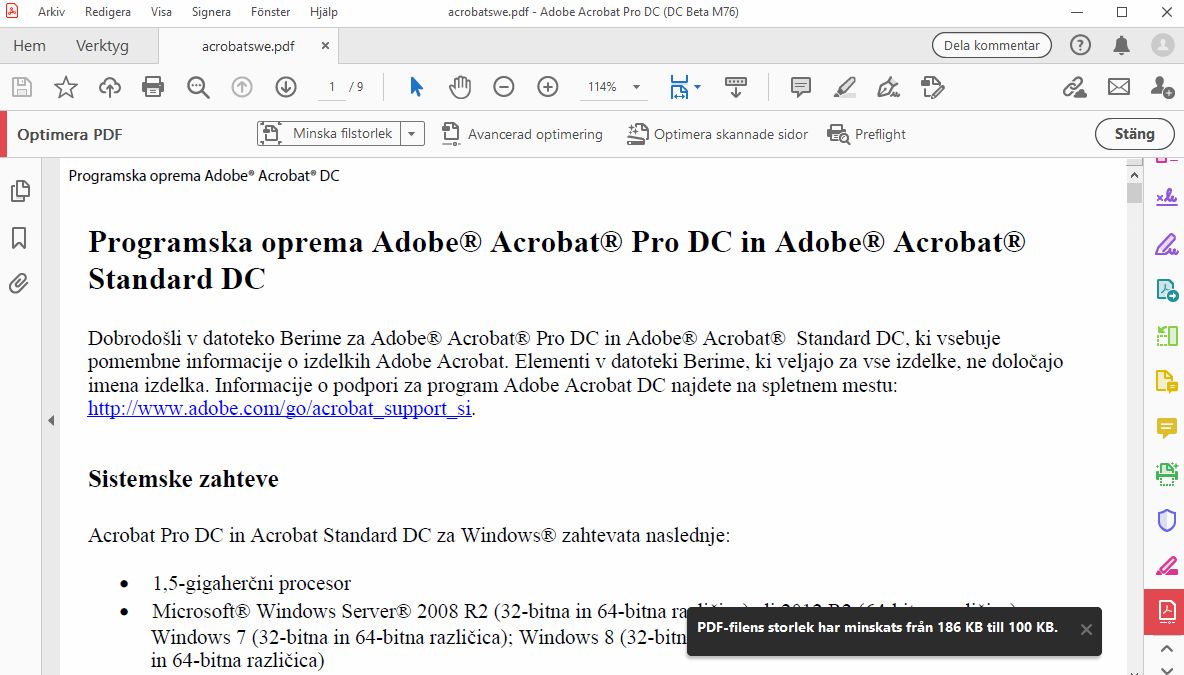Screen dimensions: 1184x675
Task: Click Optimera skannade sidor
Action: point(717,134)
